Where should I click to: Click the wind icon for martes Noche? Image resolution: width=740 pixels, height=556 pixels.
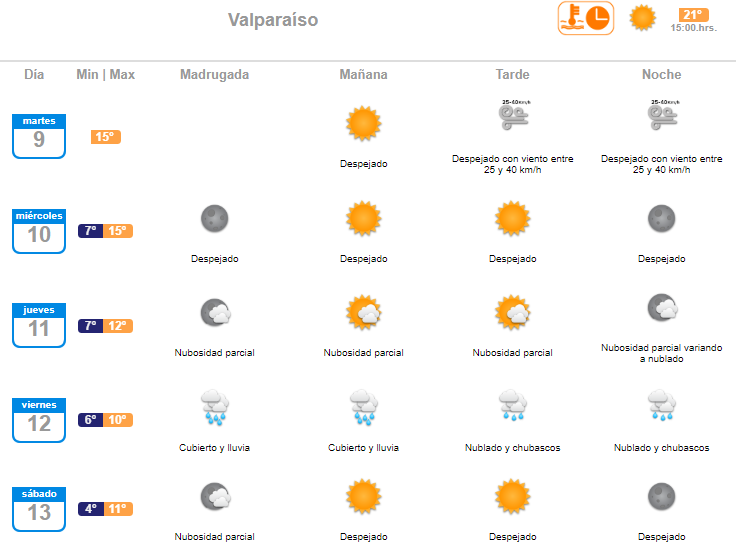click(x=662, y=115)
